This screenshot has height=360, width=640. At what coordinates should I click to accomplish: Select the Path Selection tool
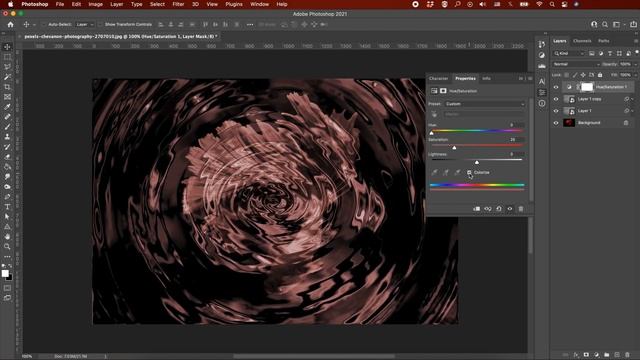[7, 217]
